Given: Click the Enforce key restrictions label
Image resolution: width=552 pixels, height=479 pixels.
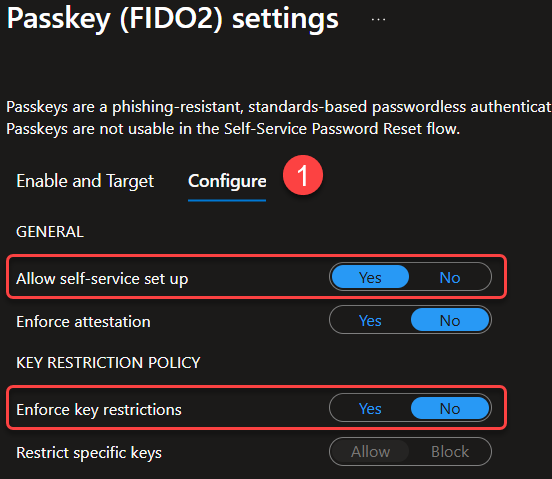Looking at the screenshot, I should click(99, 410).
